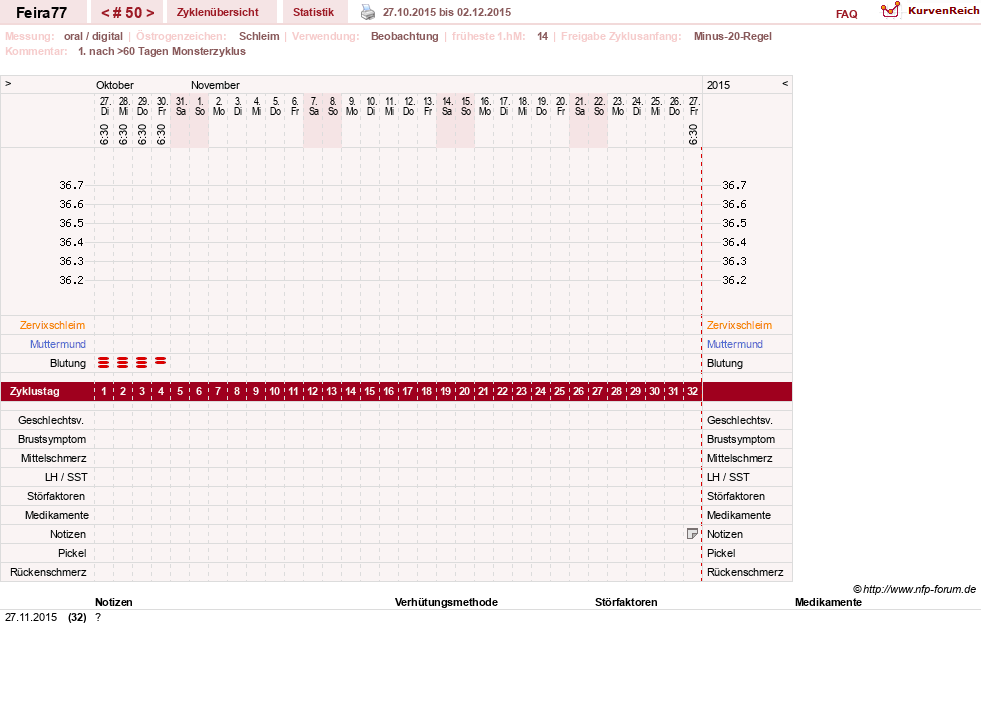Collapse chart with the top-right < arrow
The height and width of the screenshot is (721, 981).
[785, 83]
